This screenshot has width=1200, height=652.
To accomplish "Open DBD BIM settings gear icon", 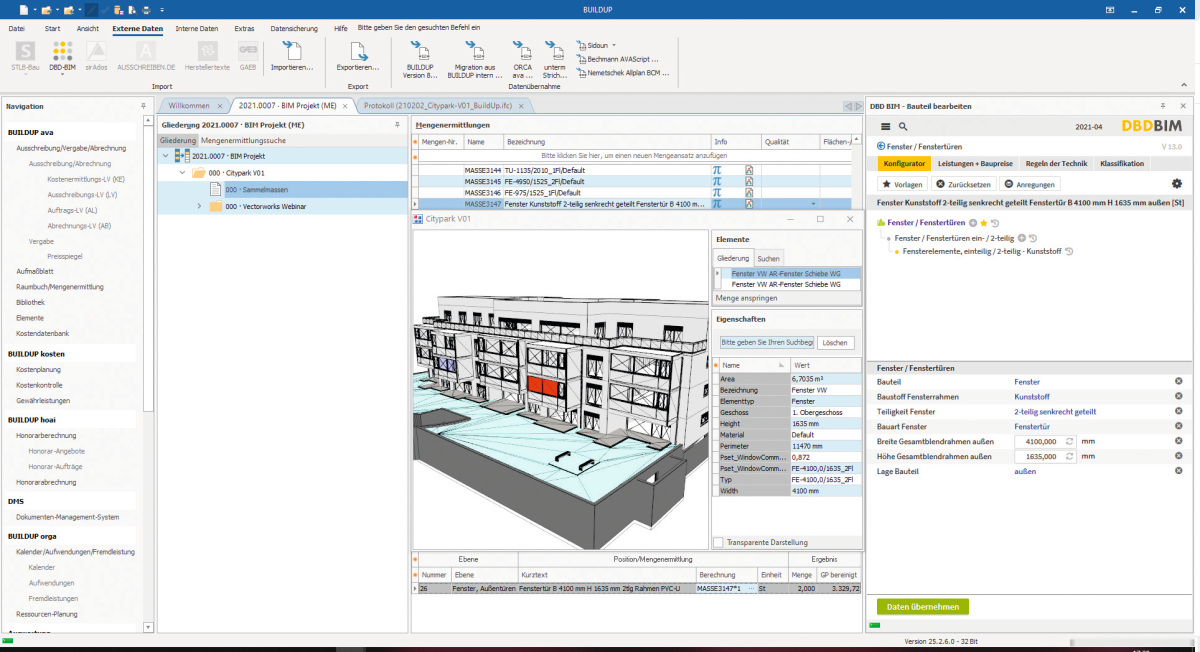I will click(1176, 184).
